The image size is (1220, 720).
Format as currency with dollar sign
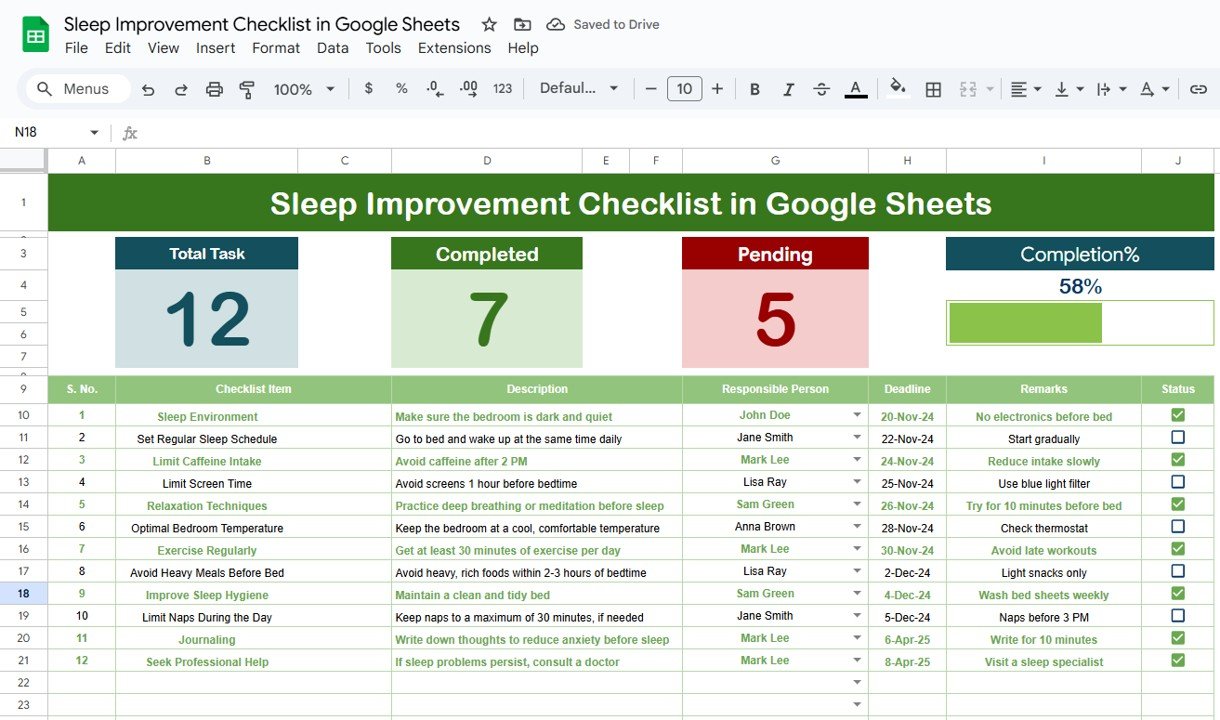point(369,88)
